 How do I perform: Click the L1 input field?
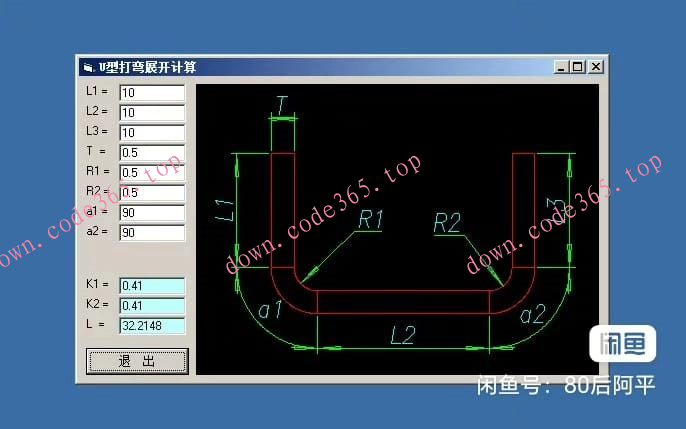pos(152,93)
